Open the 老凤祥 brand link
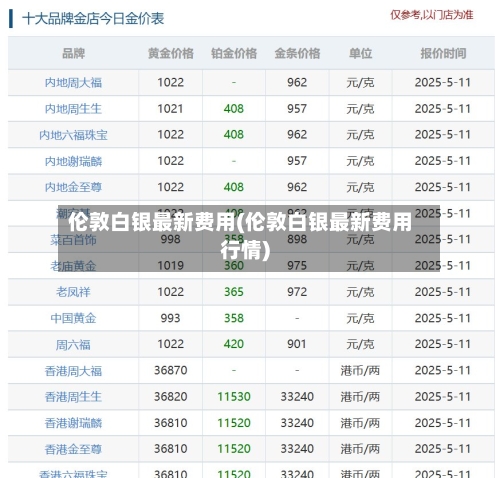This screenshot has width=500, height=478. point(73,292)
